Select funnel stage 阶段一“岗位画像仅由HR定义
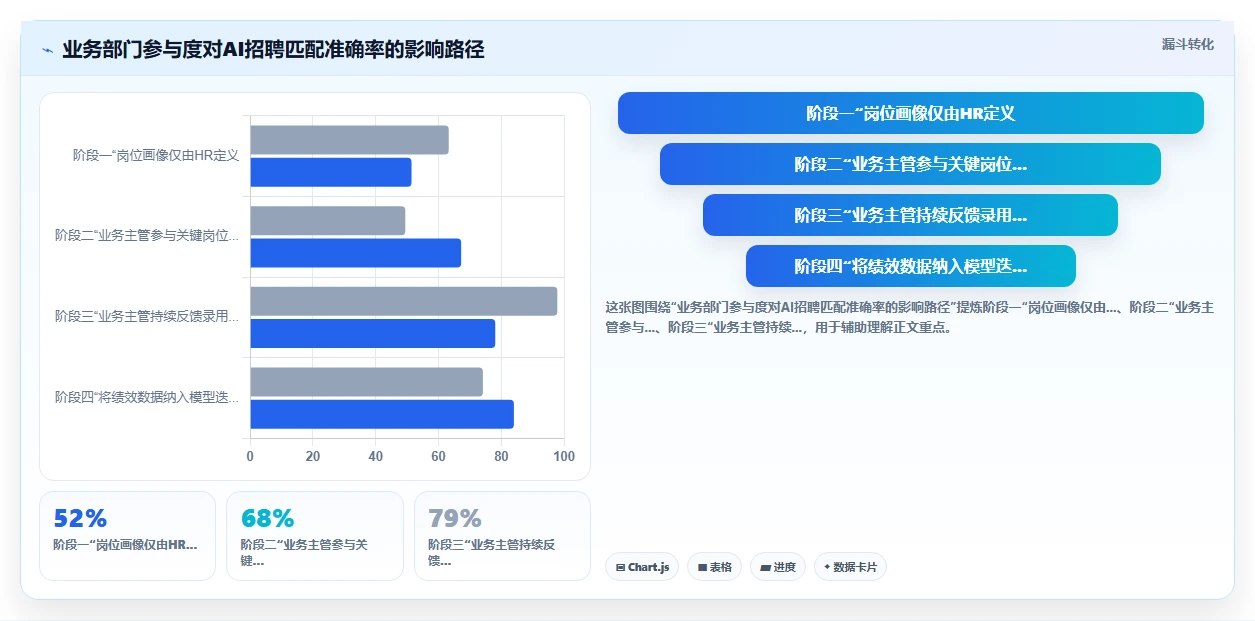The width and height of the screenshot is (1255, 621). tap(911, 113)
